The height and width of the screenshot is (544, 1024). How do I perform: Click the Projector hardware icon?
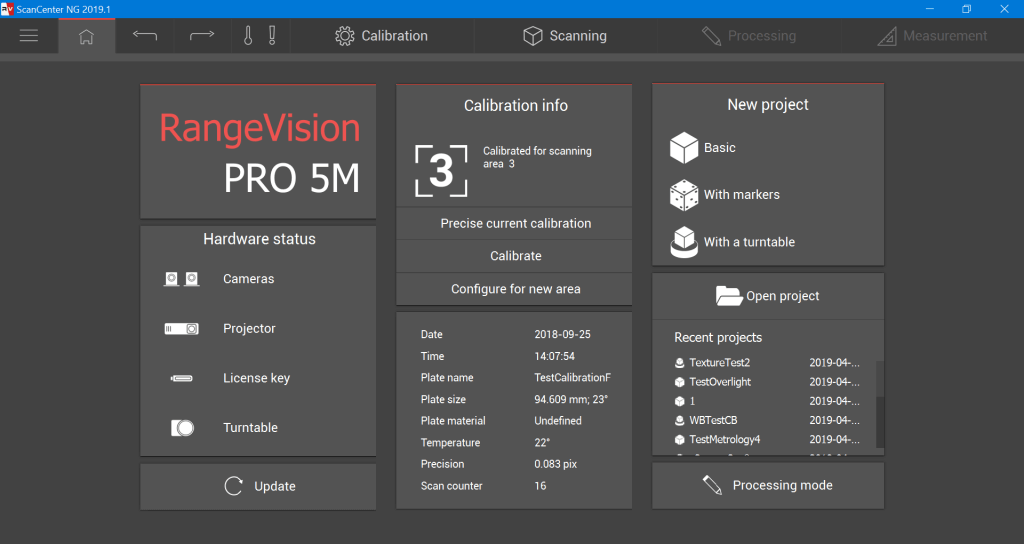tap(181, 328)
